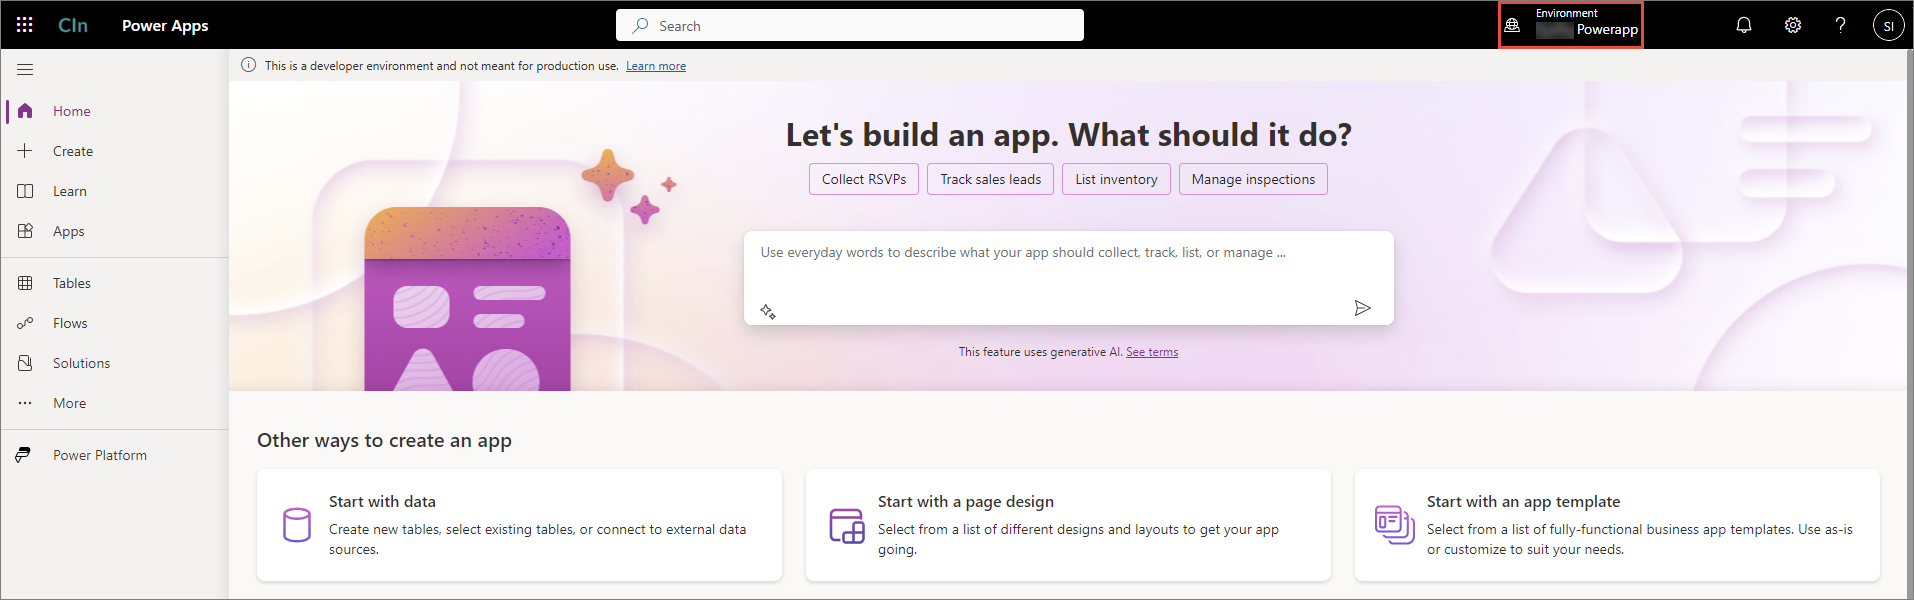
Task: Open the SI account avatar
Action: [1888, 26]
